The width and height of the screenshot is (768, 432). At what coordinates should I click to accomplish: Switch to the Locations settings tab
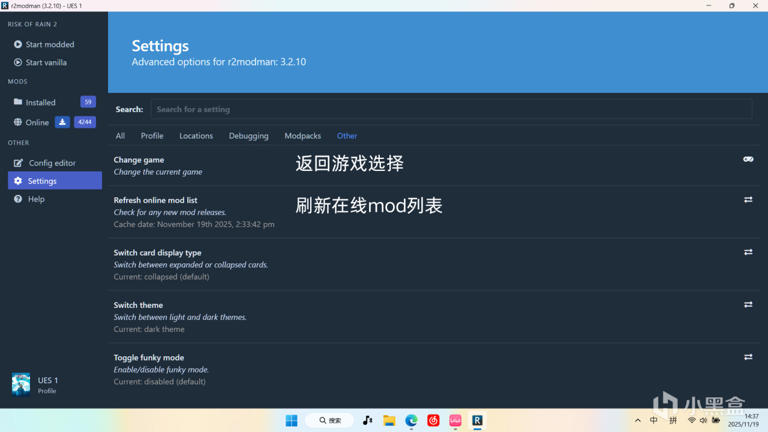click(196, 136)
